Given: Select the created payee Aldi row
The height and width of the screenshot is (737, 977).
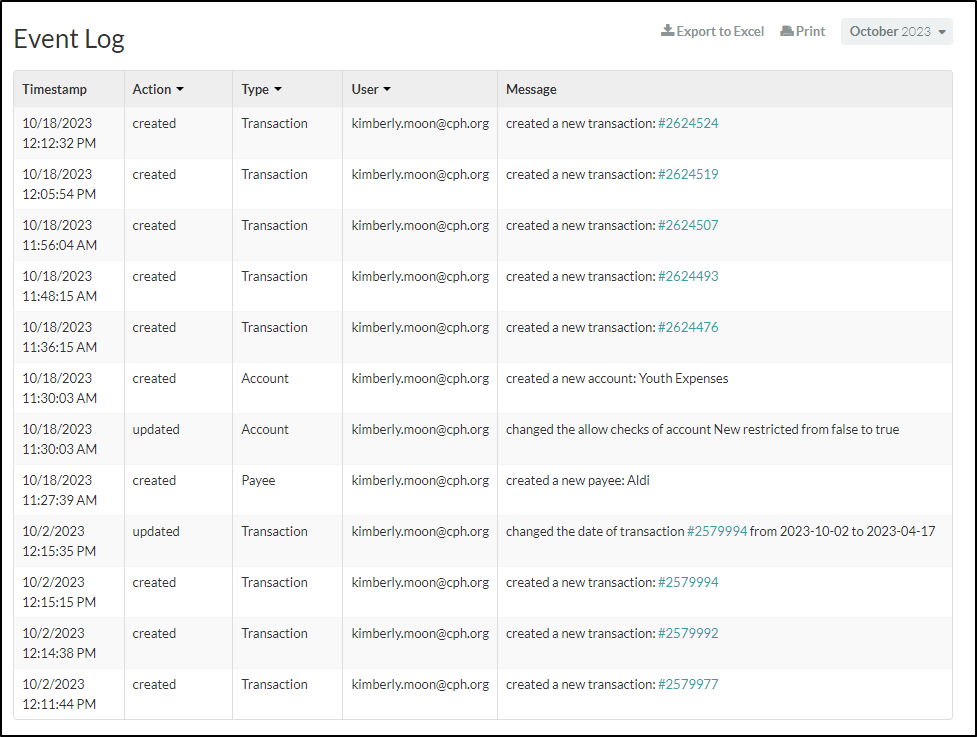Looking at the screenshot, I should click(483, 490).
